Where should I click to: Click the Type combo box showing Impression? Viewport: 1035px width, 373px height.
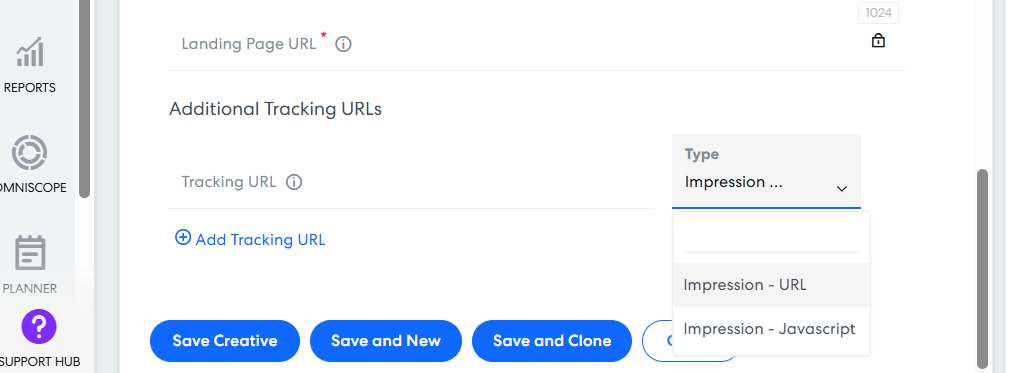coord(766,172)
